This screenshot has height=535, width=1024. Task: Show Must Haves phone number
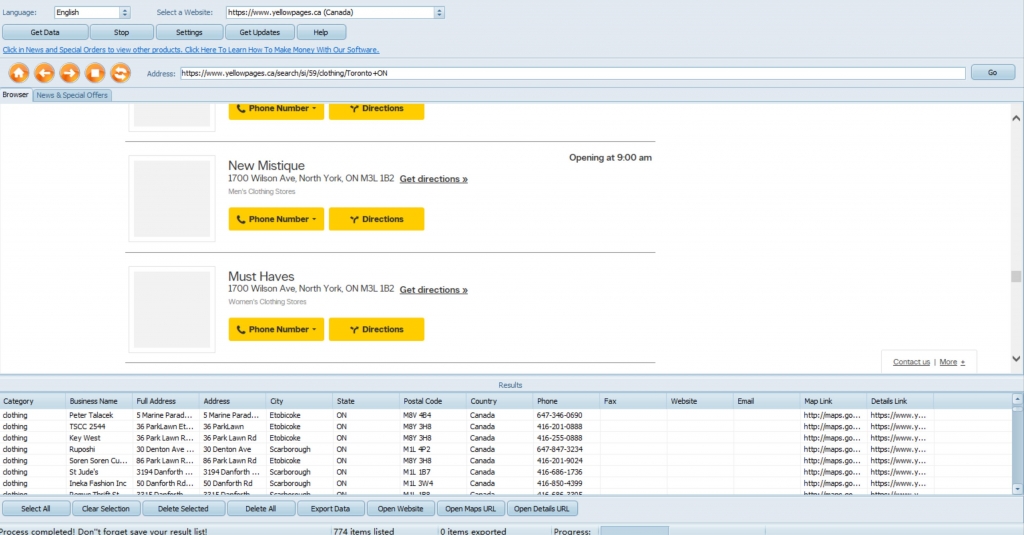pyautogui.click(x=276, y=329)
